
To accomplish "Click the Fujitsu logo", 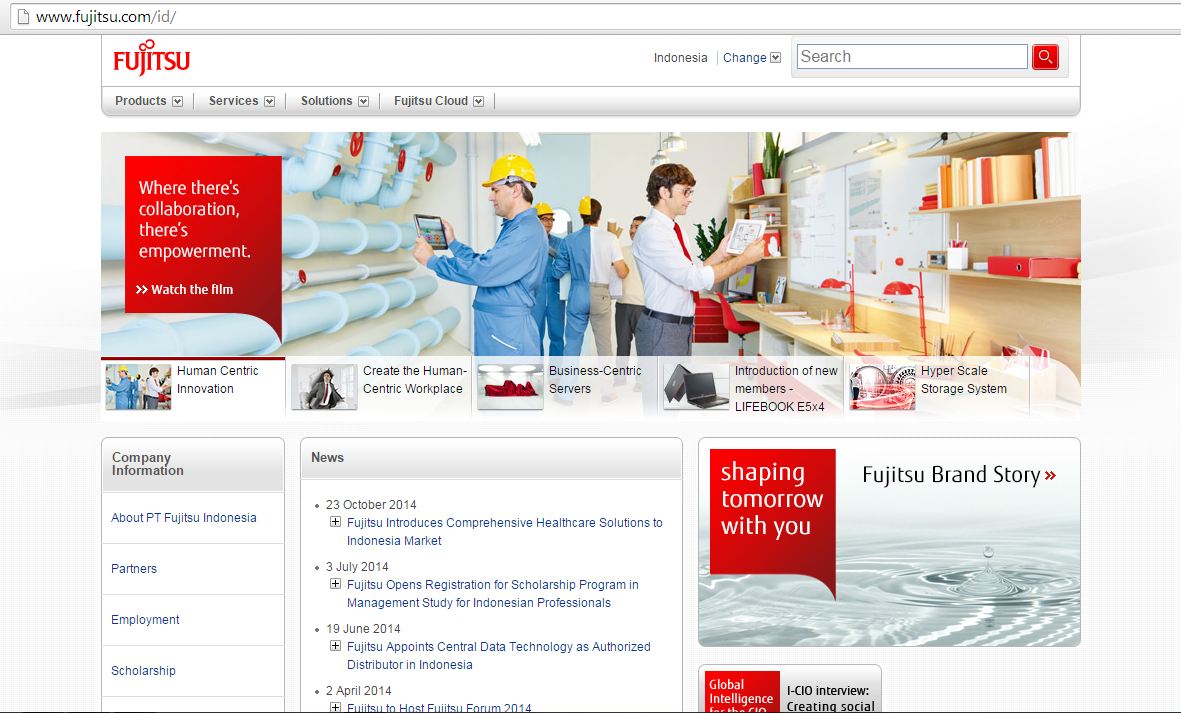I will pyautogui.click(x=148, y=57).
